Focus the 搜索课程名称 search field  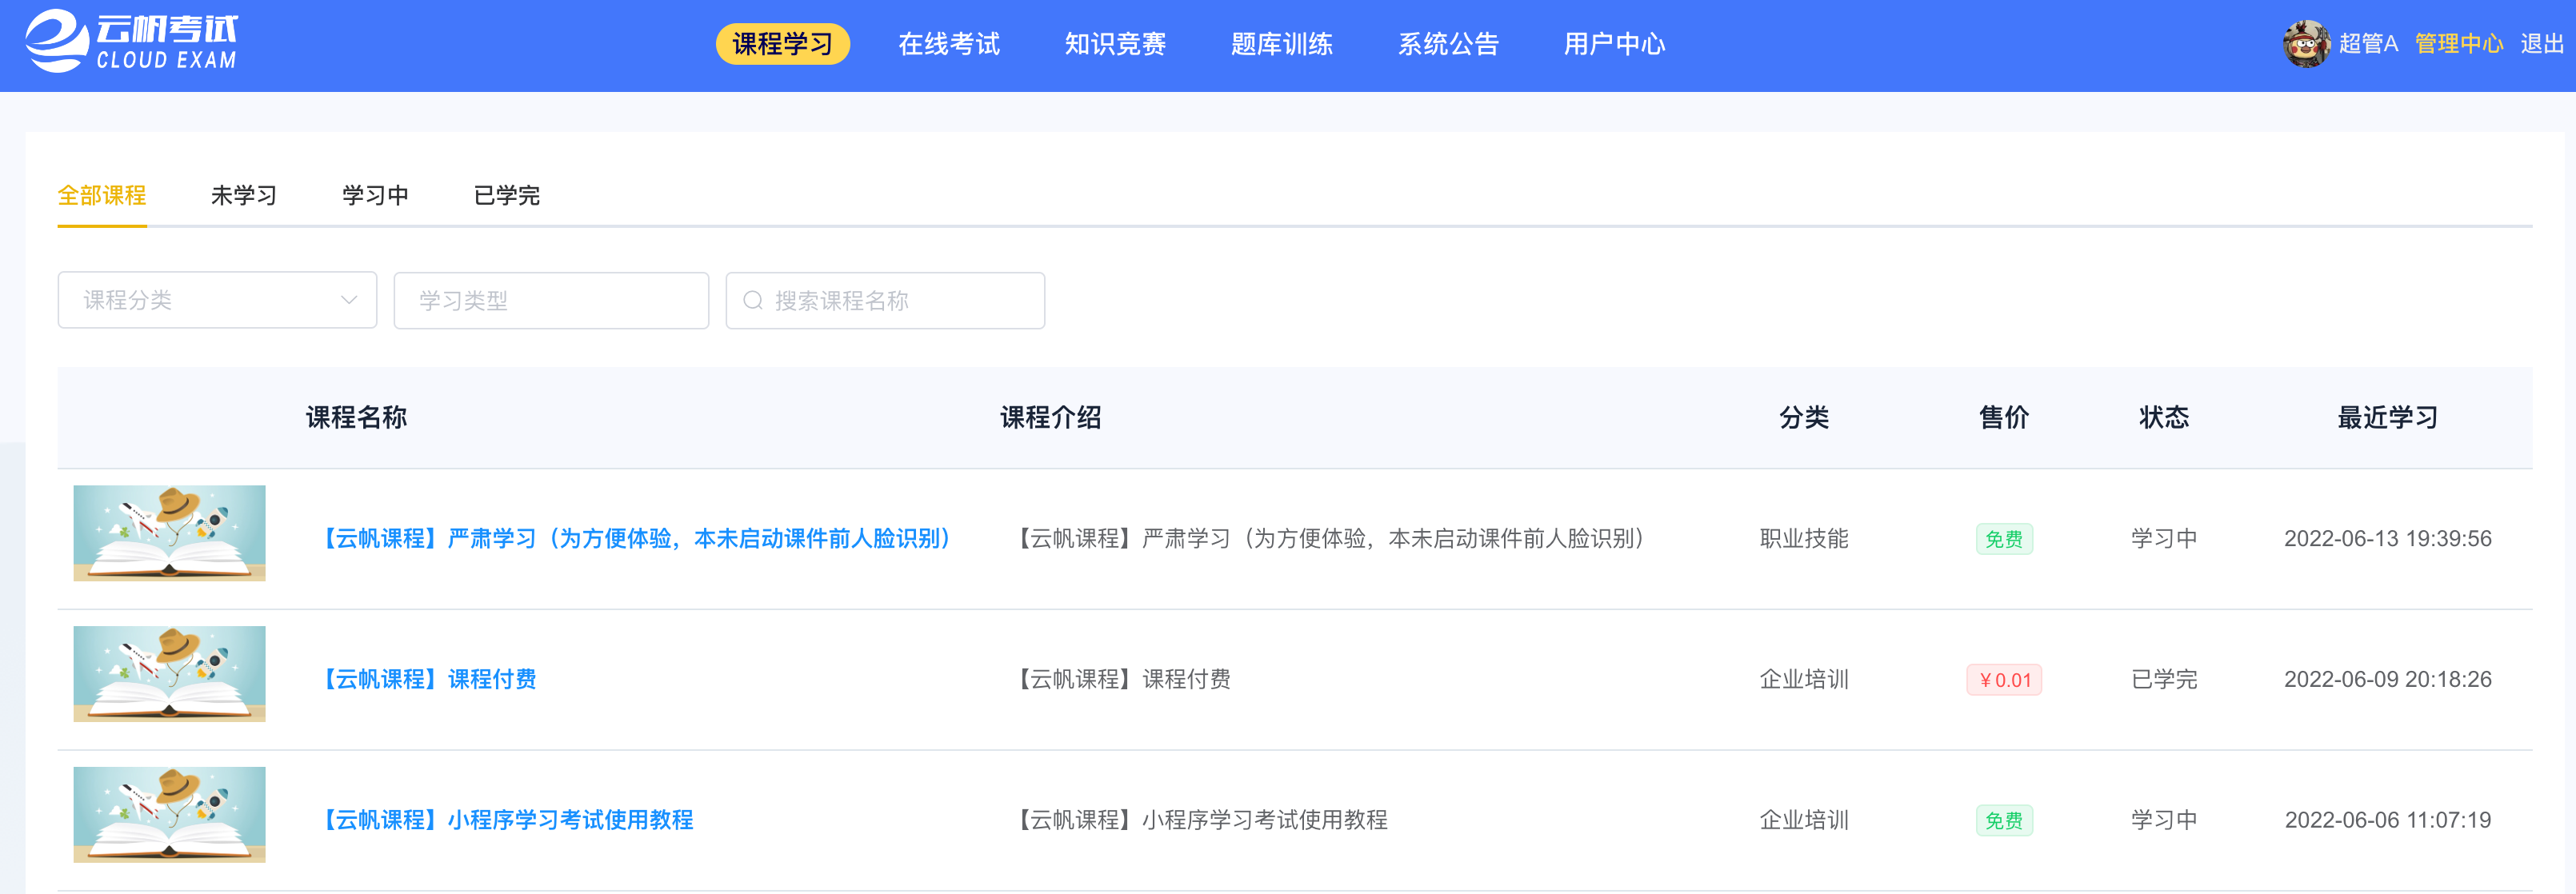pyautogui.click(x=885, y=300)
